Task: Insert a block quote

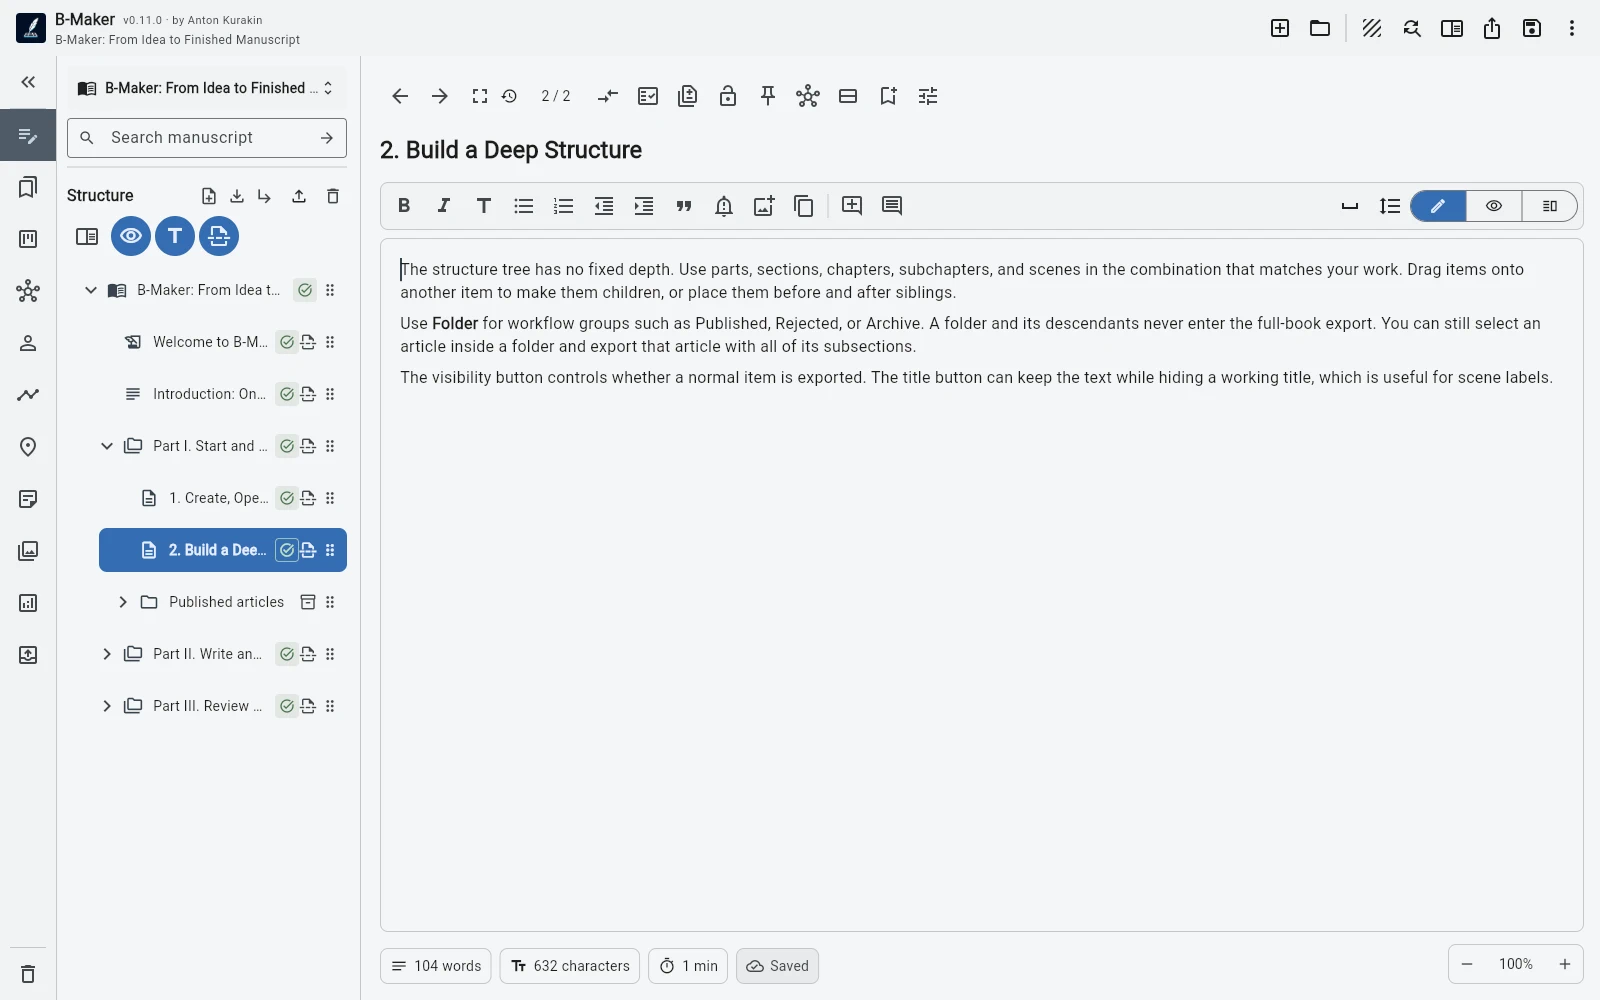Action: [684, 206]
